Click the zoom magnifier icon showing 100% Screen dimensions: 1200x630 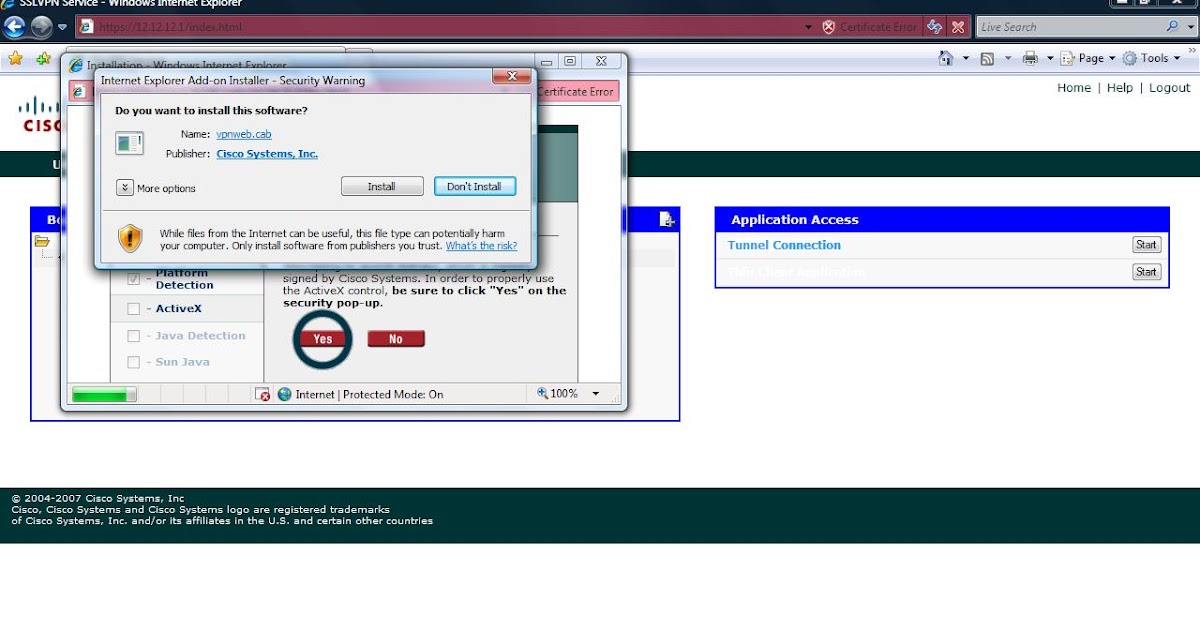coord(543,394)
